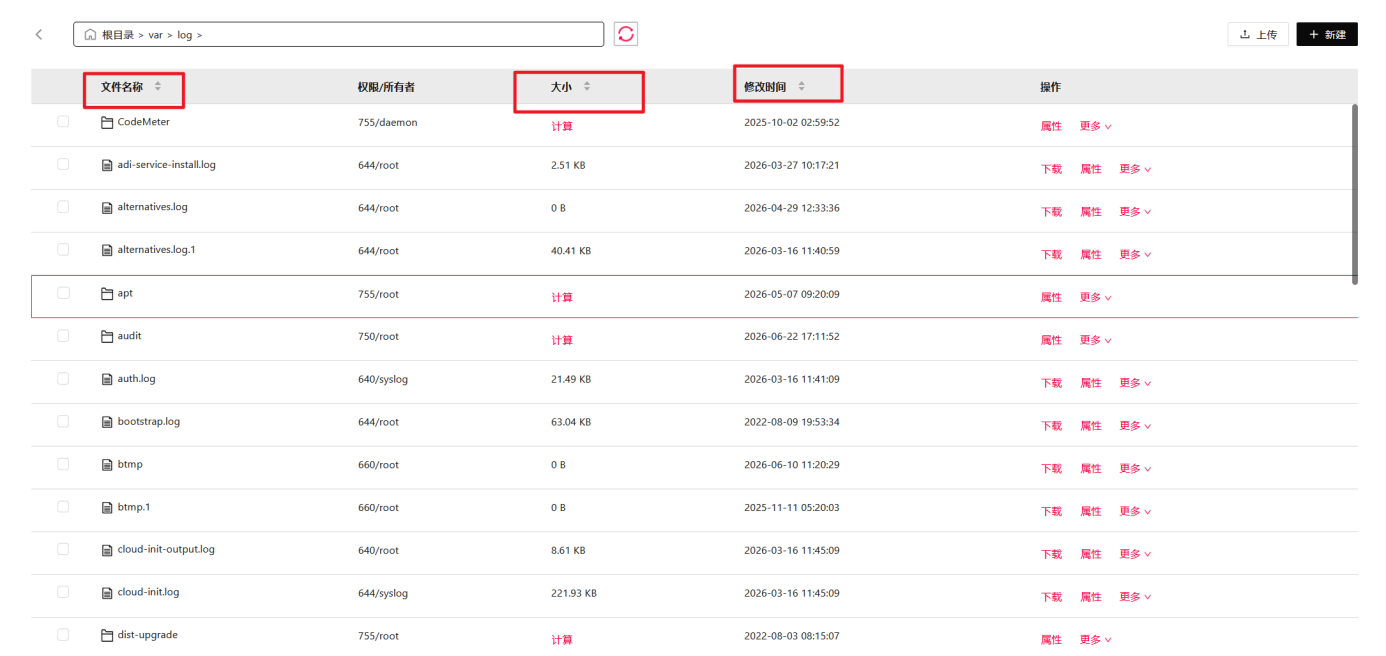Open 更多 dropdown for alternatives.log
This screenshot has height=656, width=1386.
[1135, 212]
